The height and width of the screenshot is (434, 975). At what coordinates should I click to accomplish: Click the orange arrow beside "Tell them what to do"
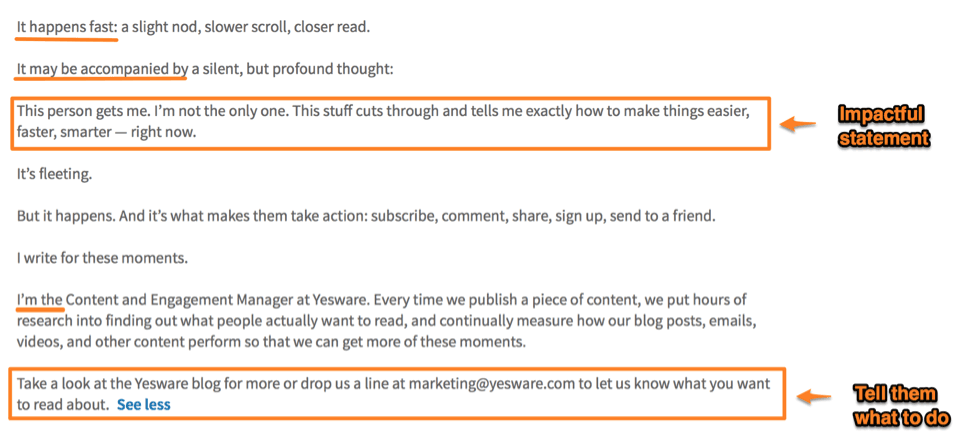[x=814, y=396]
